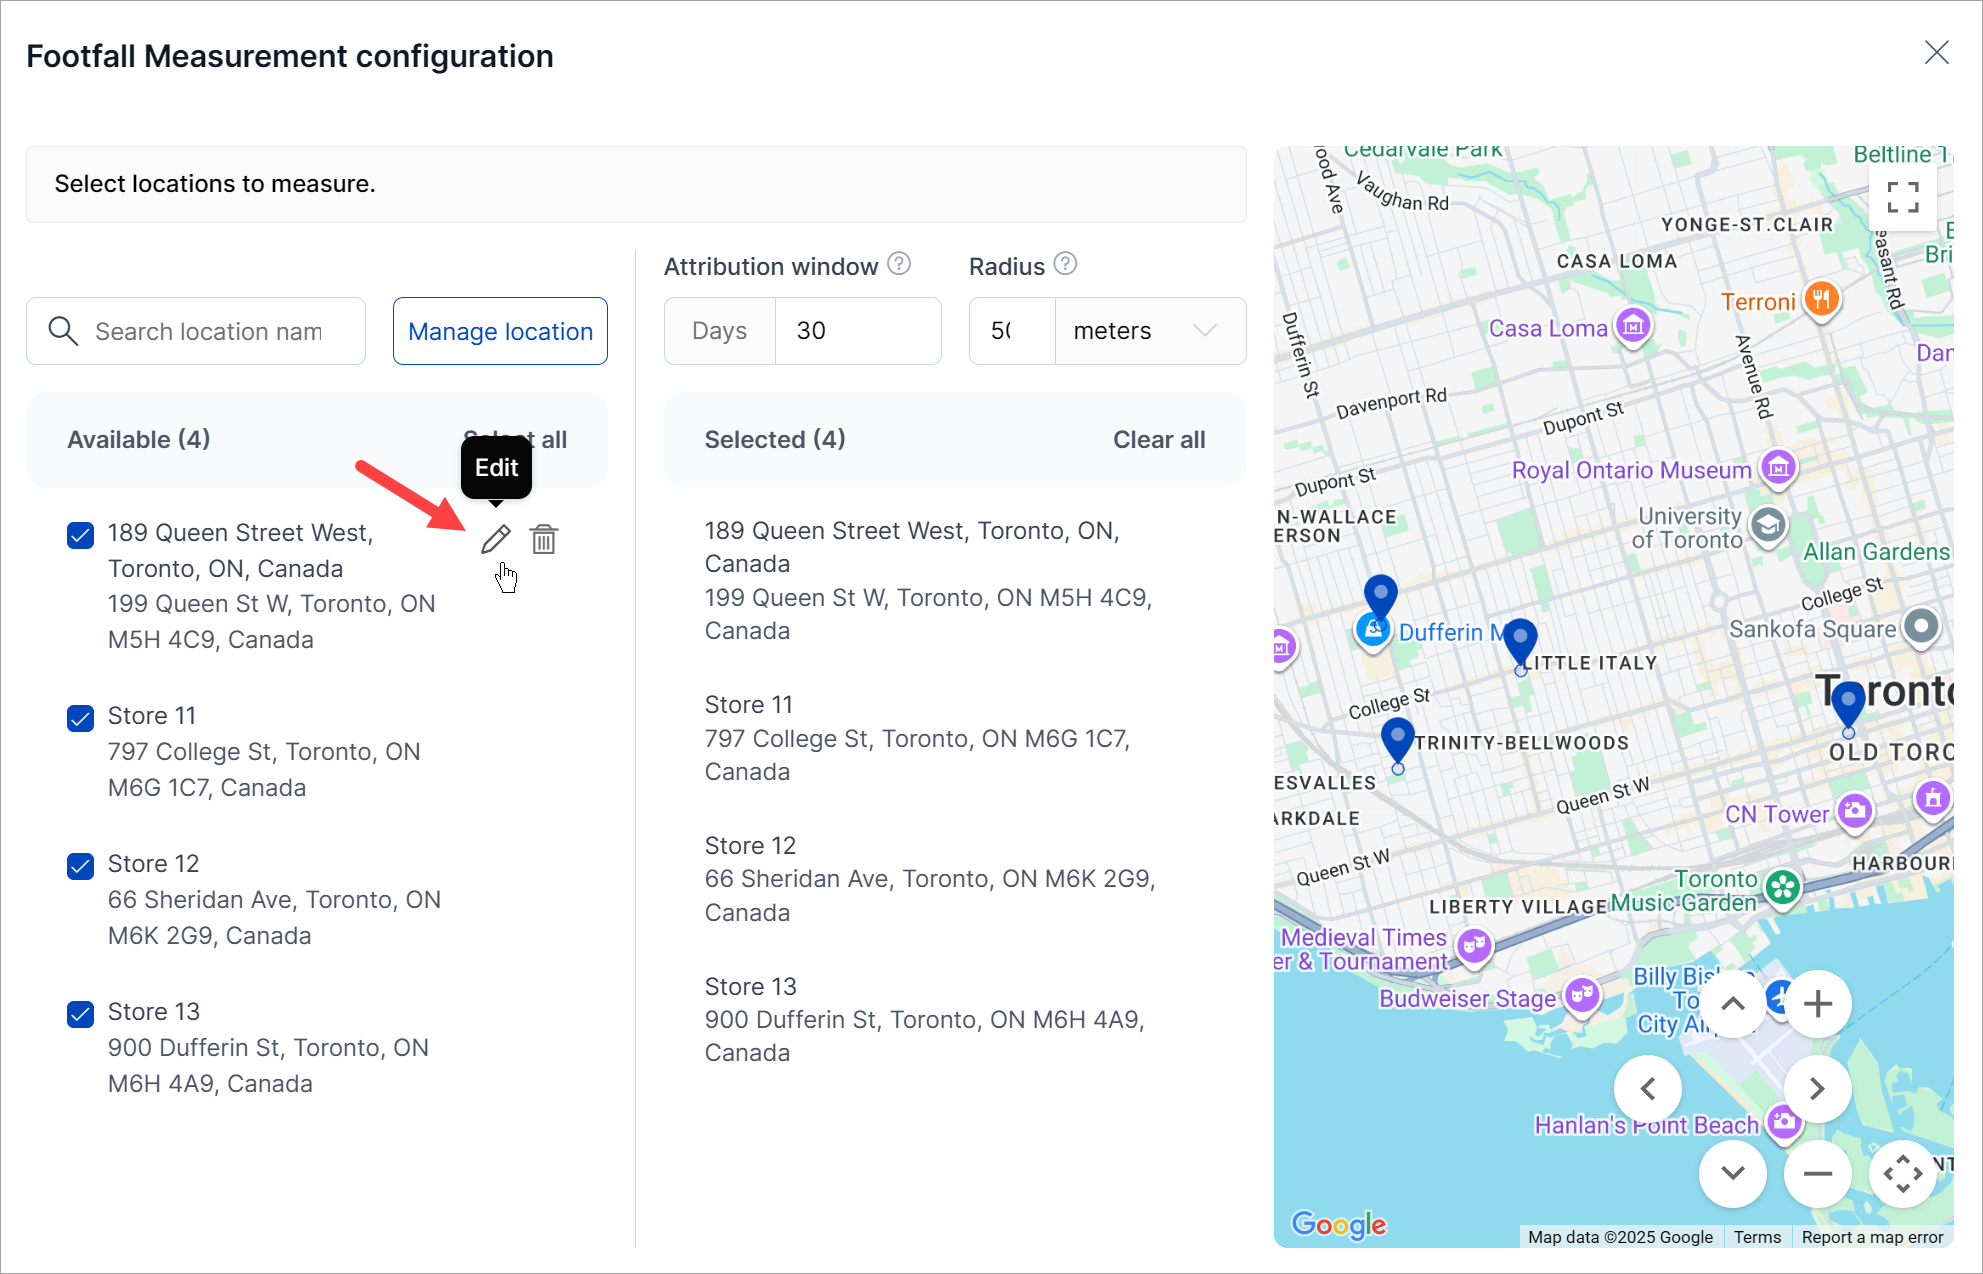Uncheck the Store 11 checkbox
The width and height of the screenshot is (1983, 1274).
point(80,718)
